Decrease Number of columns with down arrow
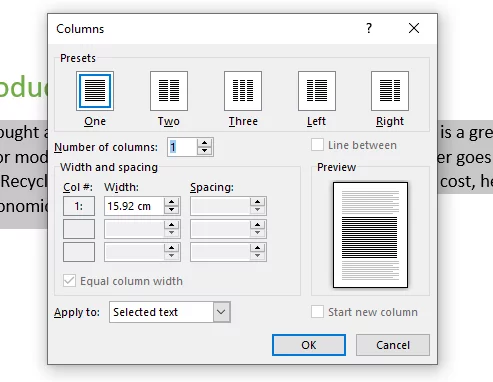This screenshot has height=382, width=493. click(204, 151)
